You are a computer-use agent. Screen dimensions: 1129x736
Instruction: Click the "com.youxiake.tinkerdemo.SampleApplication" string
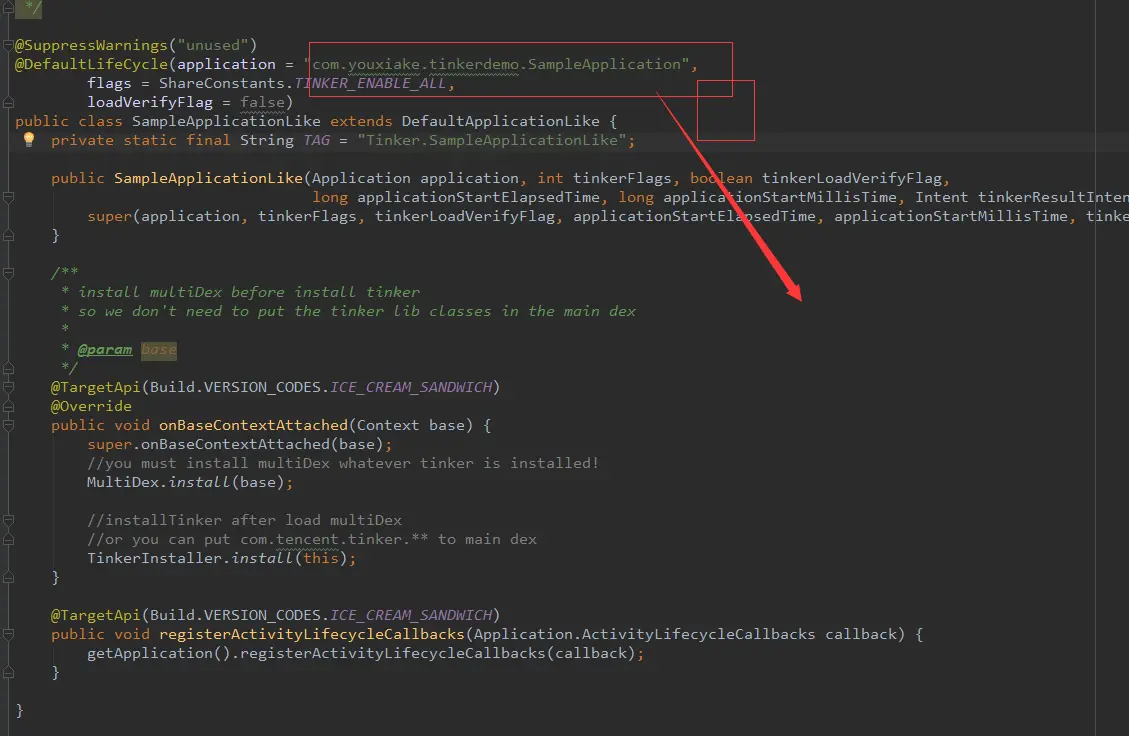(497, 64)
